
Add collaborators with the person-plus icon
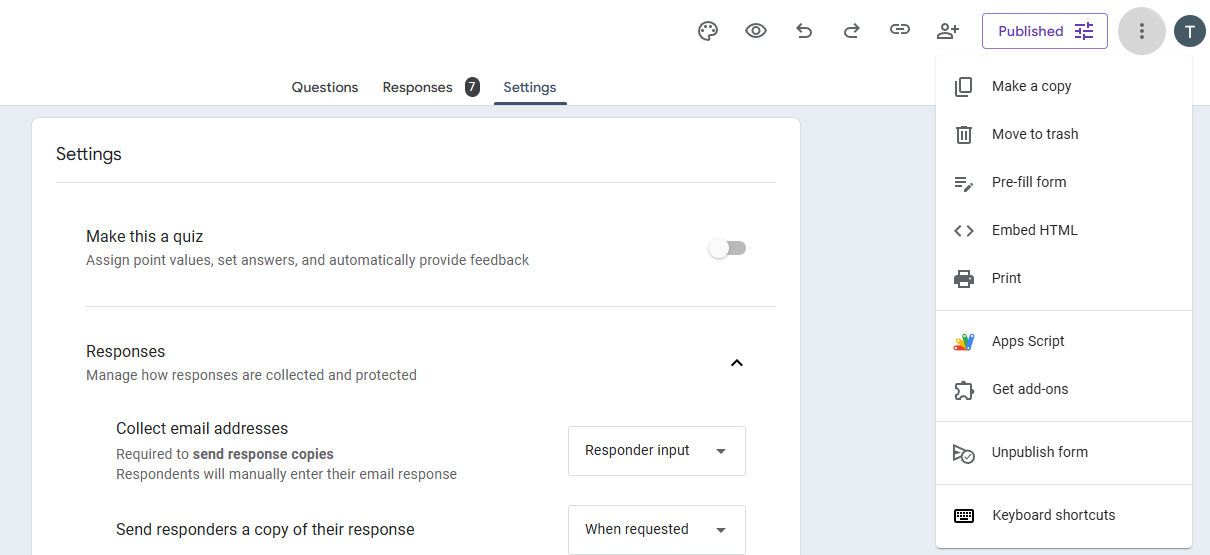click(948, 31)
